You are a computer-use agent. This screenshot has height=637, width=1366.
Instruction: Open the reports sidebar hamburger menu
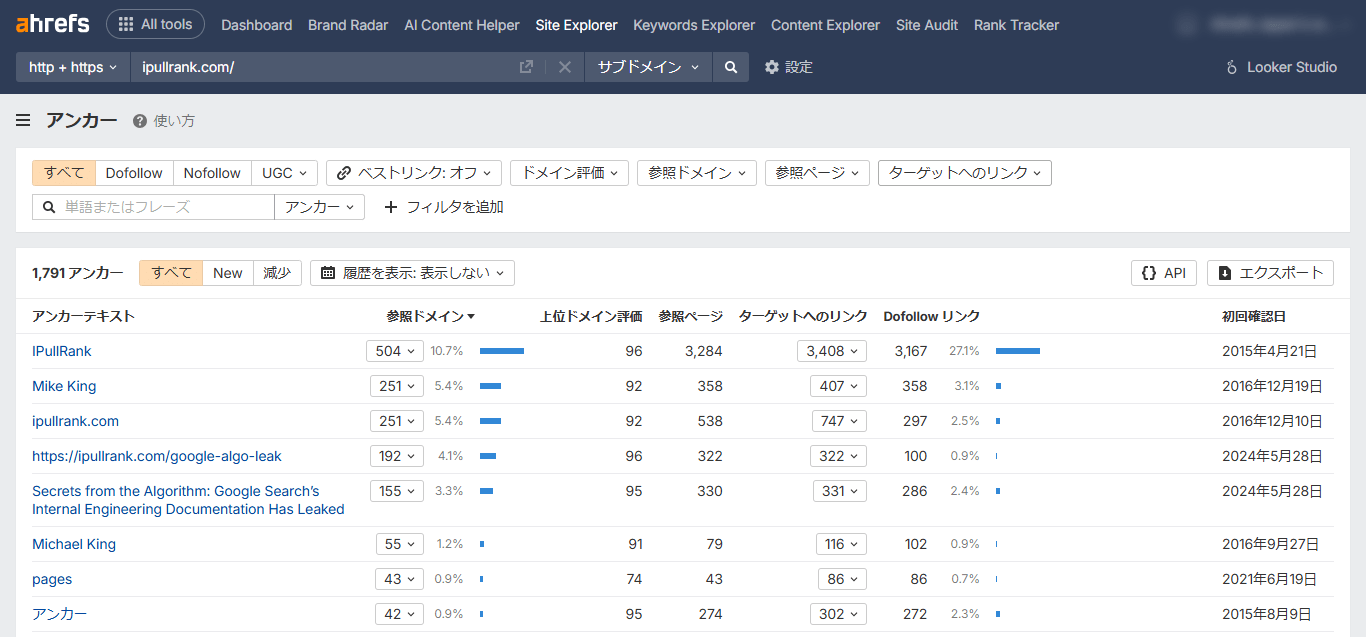point(22,119)
